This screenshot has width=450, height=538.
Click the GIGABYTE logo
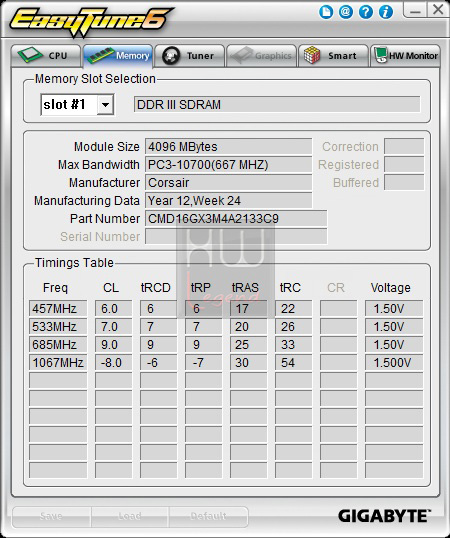click(384, 516)
